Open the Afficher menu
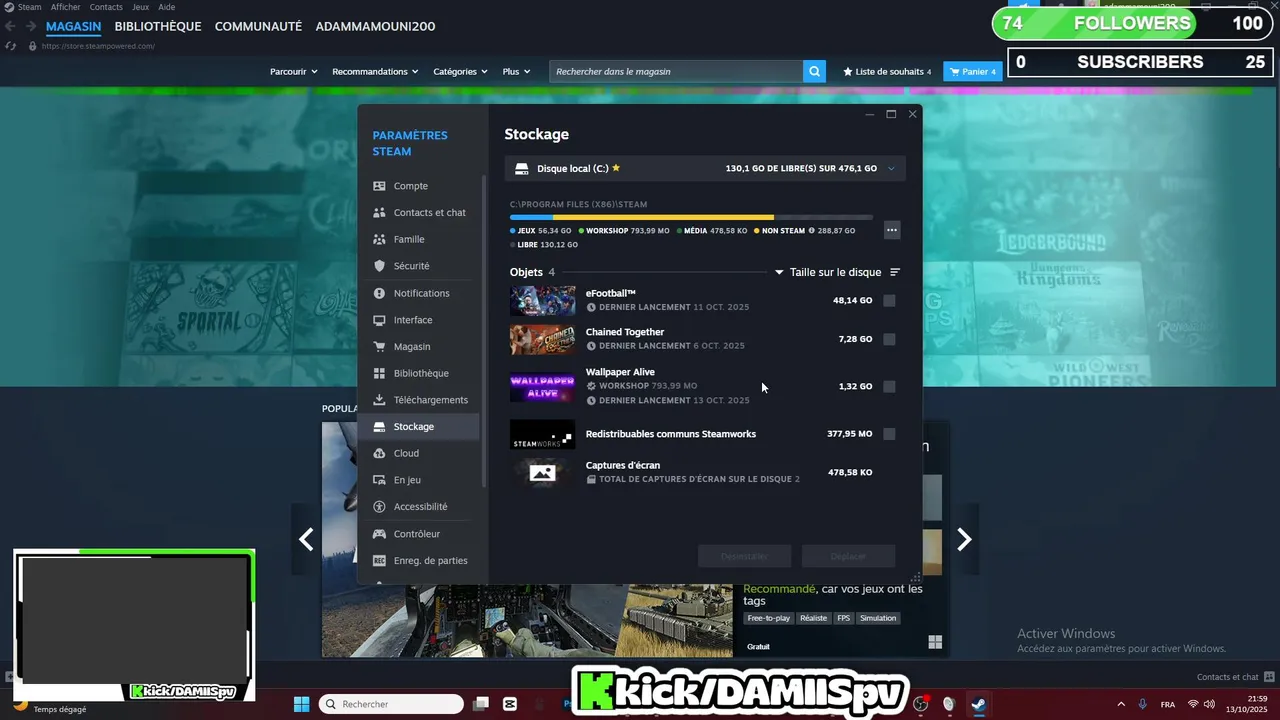 65,7
